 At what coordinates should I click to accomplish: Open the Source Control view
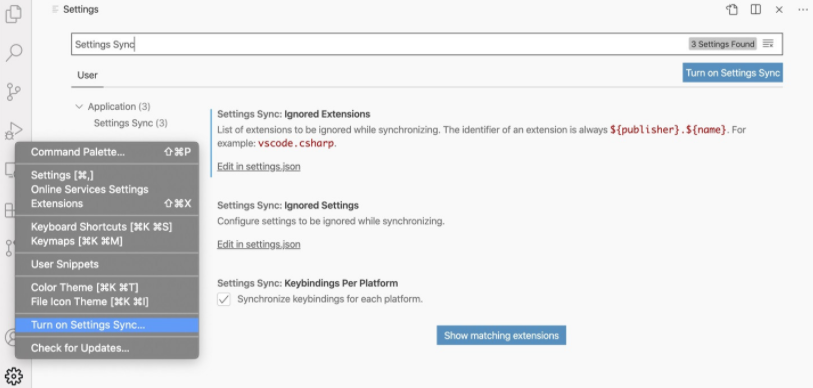(13, 91)
